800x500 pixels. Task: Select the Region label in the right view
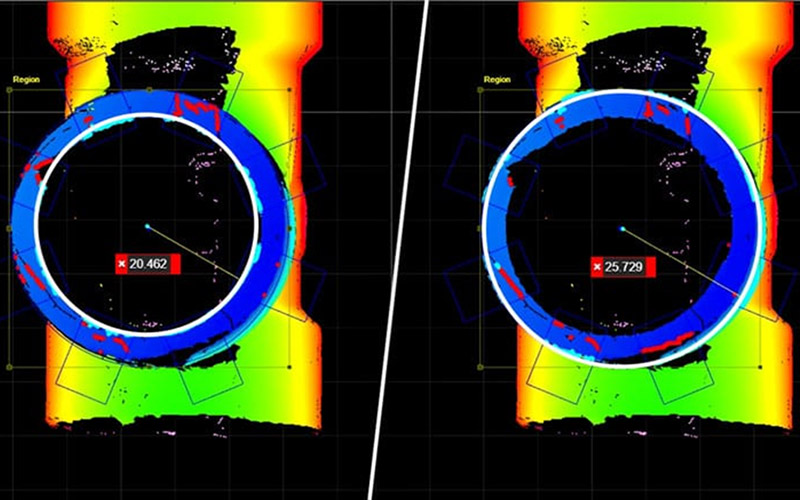tap(497, 78)
